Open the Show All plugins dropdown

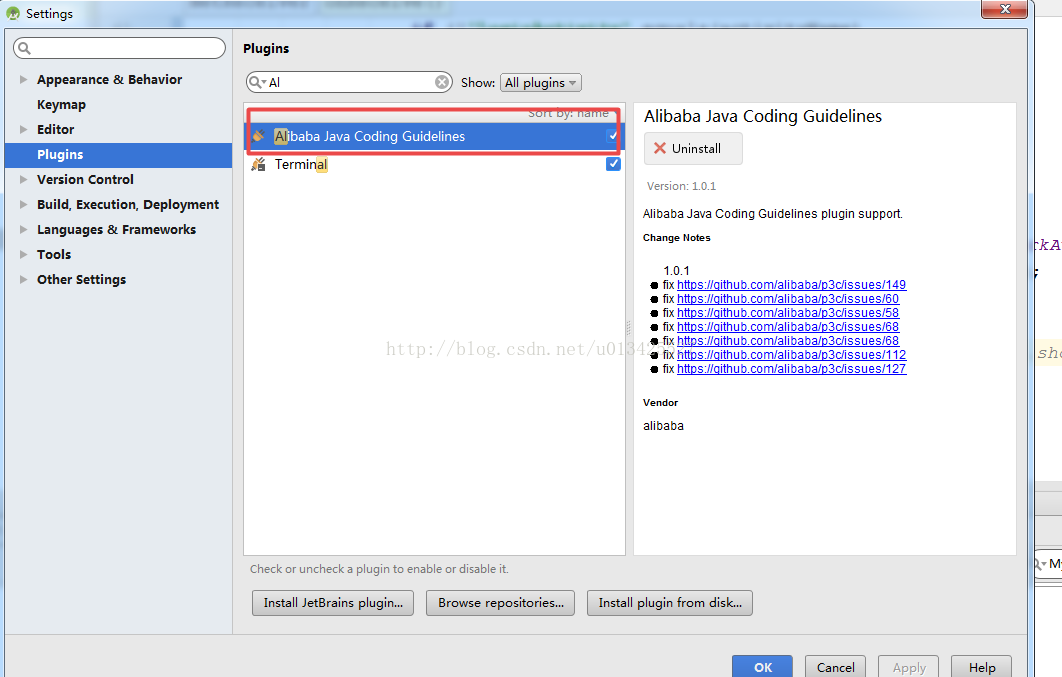pos(540,83)
